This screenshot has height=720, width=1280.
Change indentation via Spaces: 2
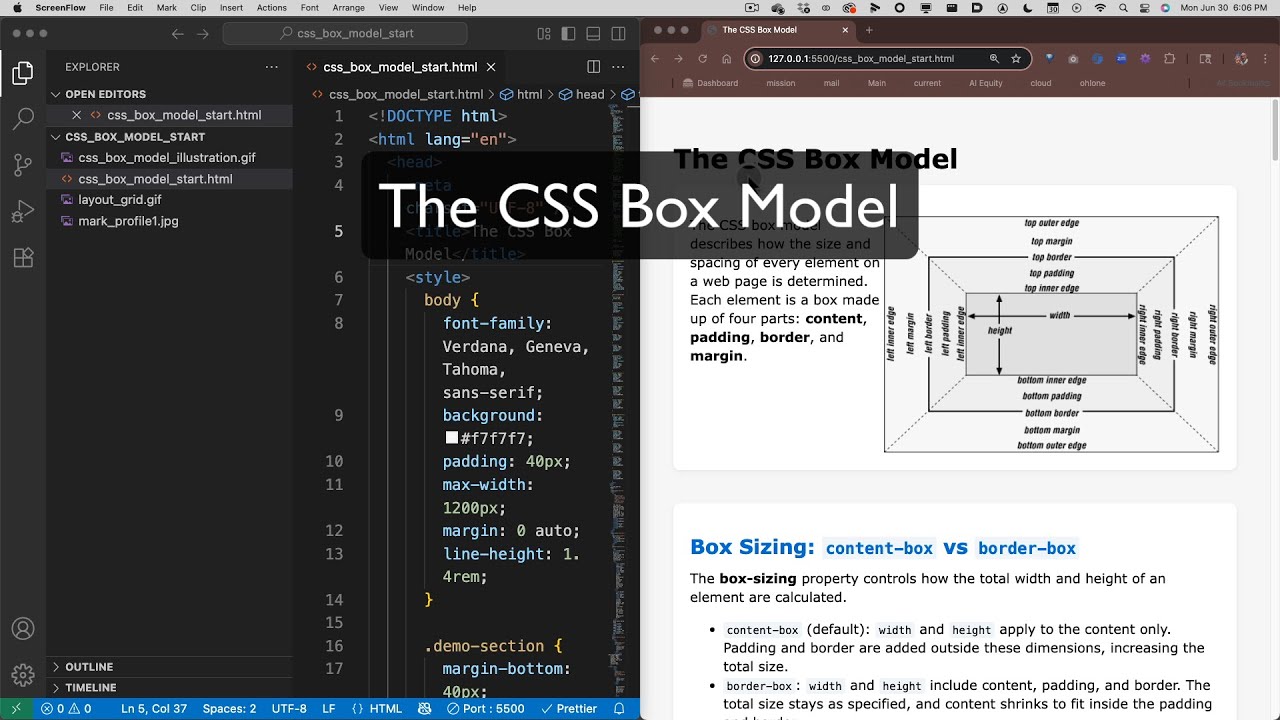click(x=229, y=709)
